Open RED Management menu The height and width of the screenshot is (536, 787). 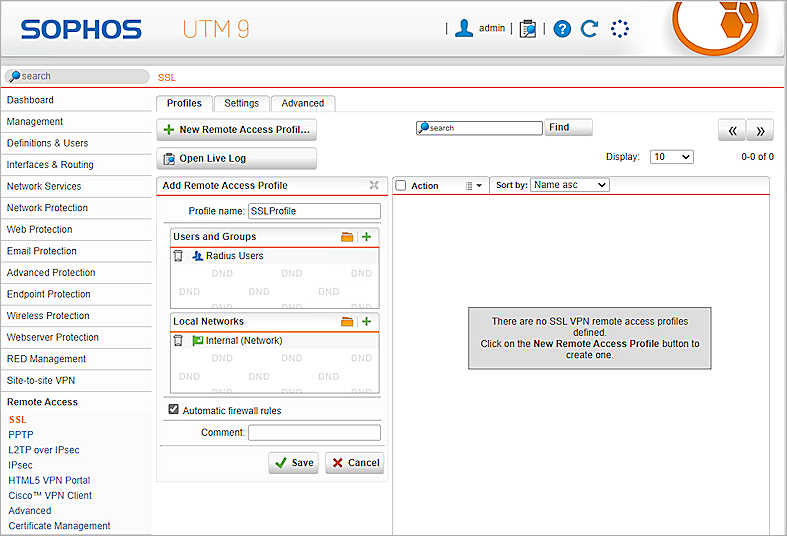click(x=76, y=359)
